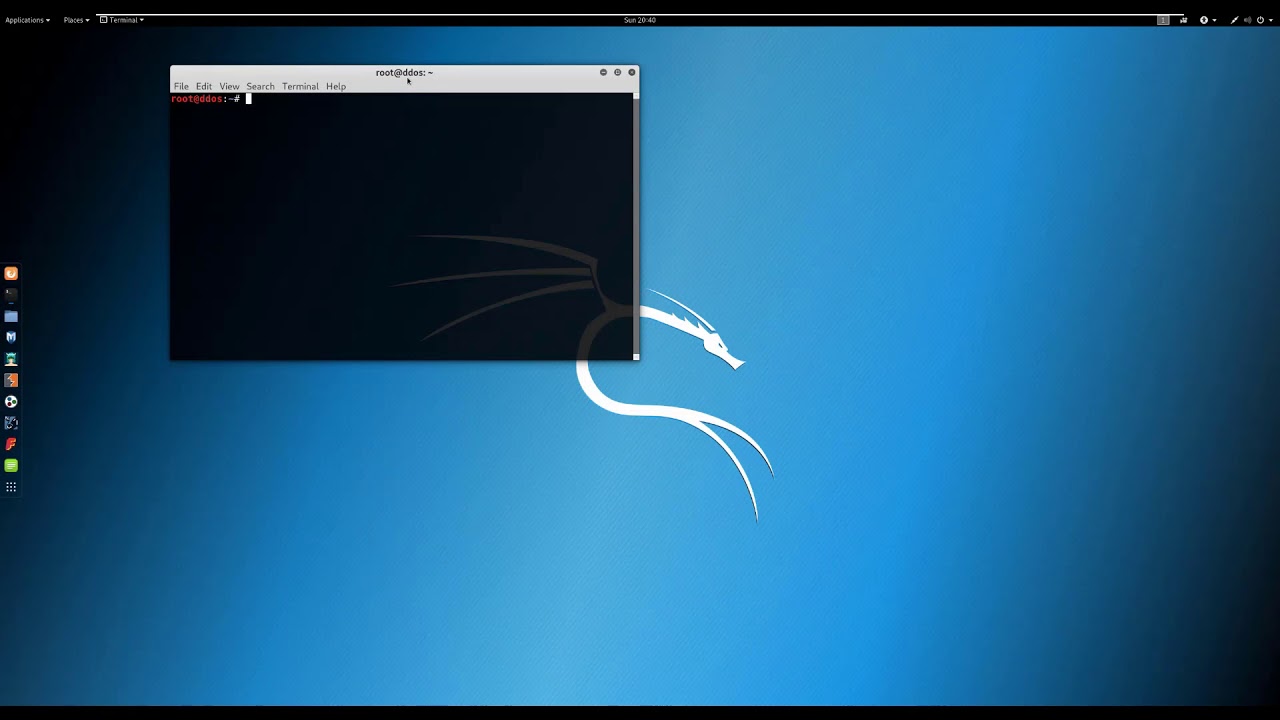Launch Maltego from the dock
Screen dimensions: 1280x720
(x=11, y=401)
